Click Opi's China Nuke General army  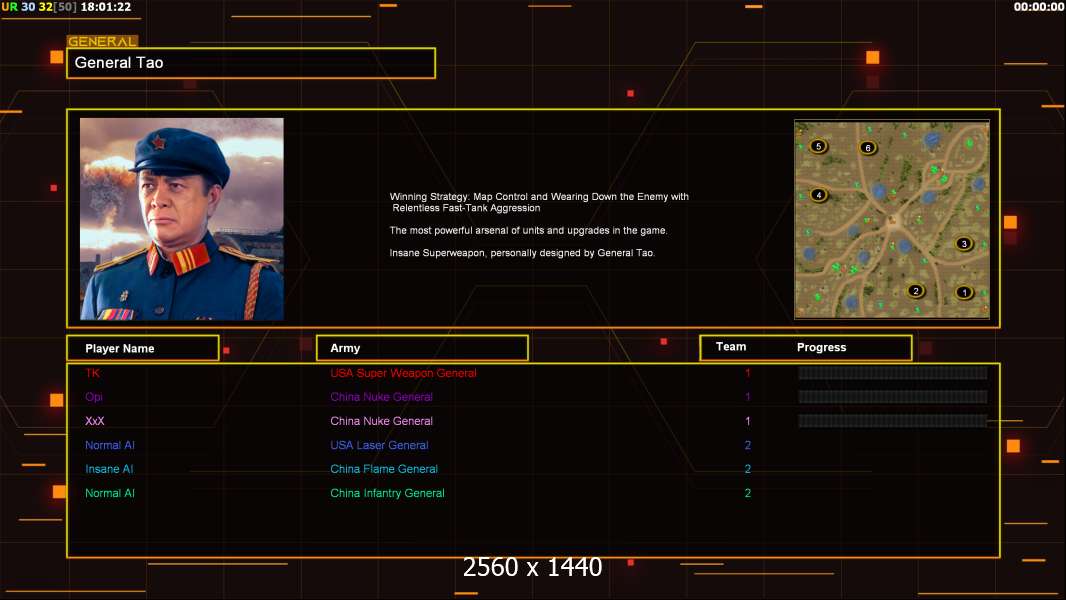[381, 397]
